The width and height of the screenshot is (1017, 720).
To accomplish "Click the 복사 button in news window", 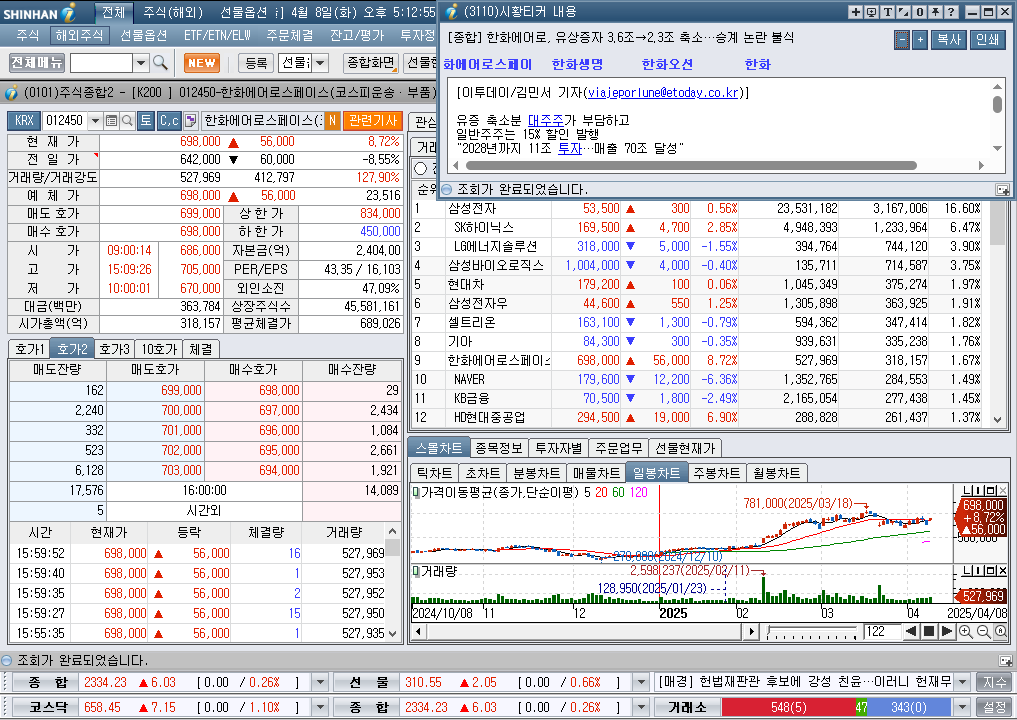I will pos(949,40).
